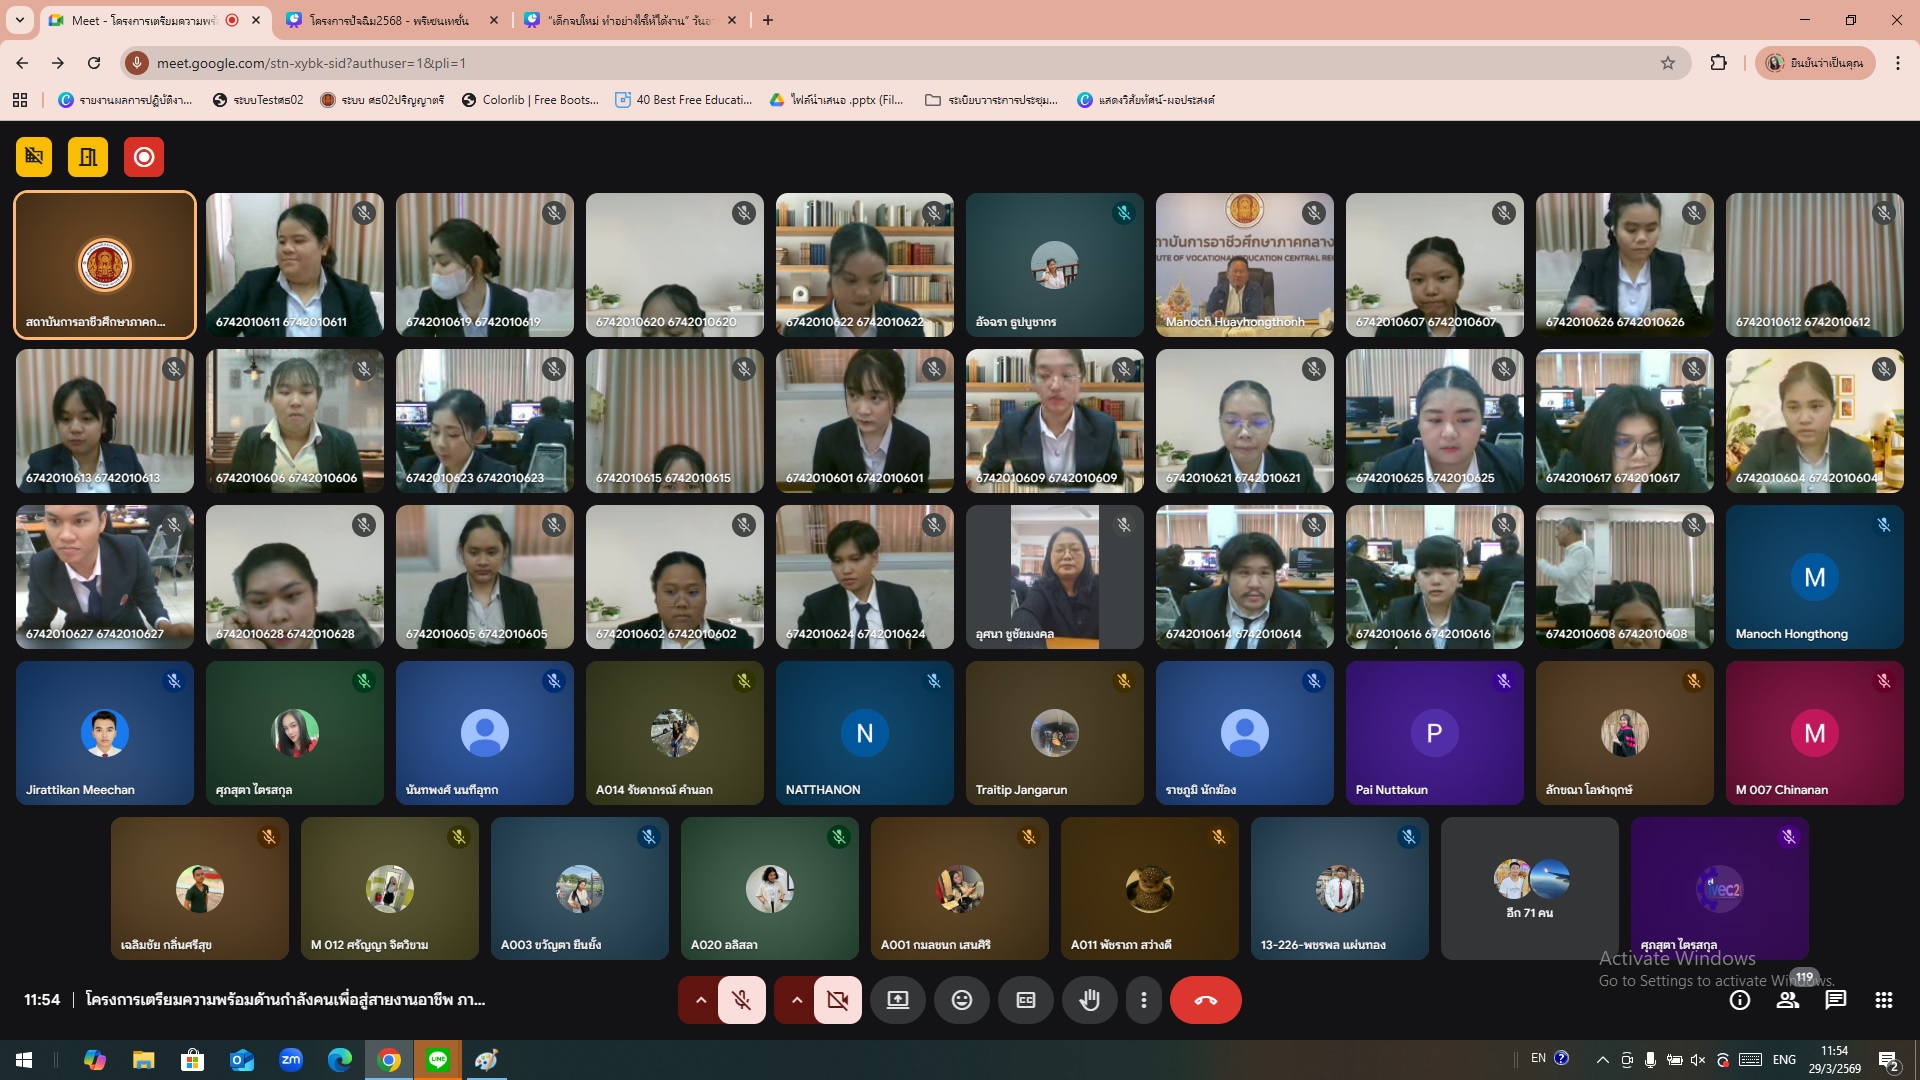Open Colorlib Free Bootstrap bookmark
The width and height of the screenshot is (1920, 1080).
point(530,100)
